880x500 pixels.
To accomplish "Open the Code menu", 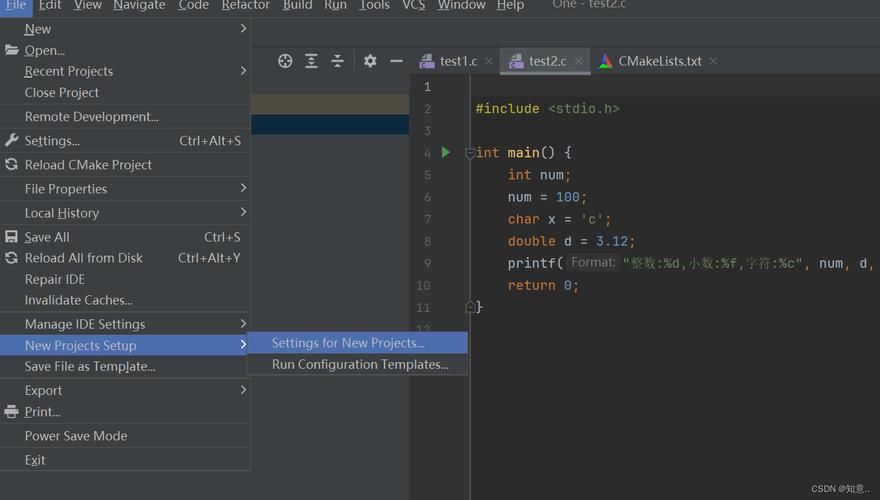I will (x=194, y=5).
